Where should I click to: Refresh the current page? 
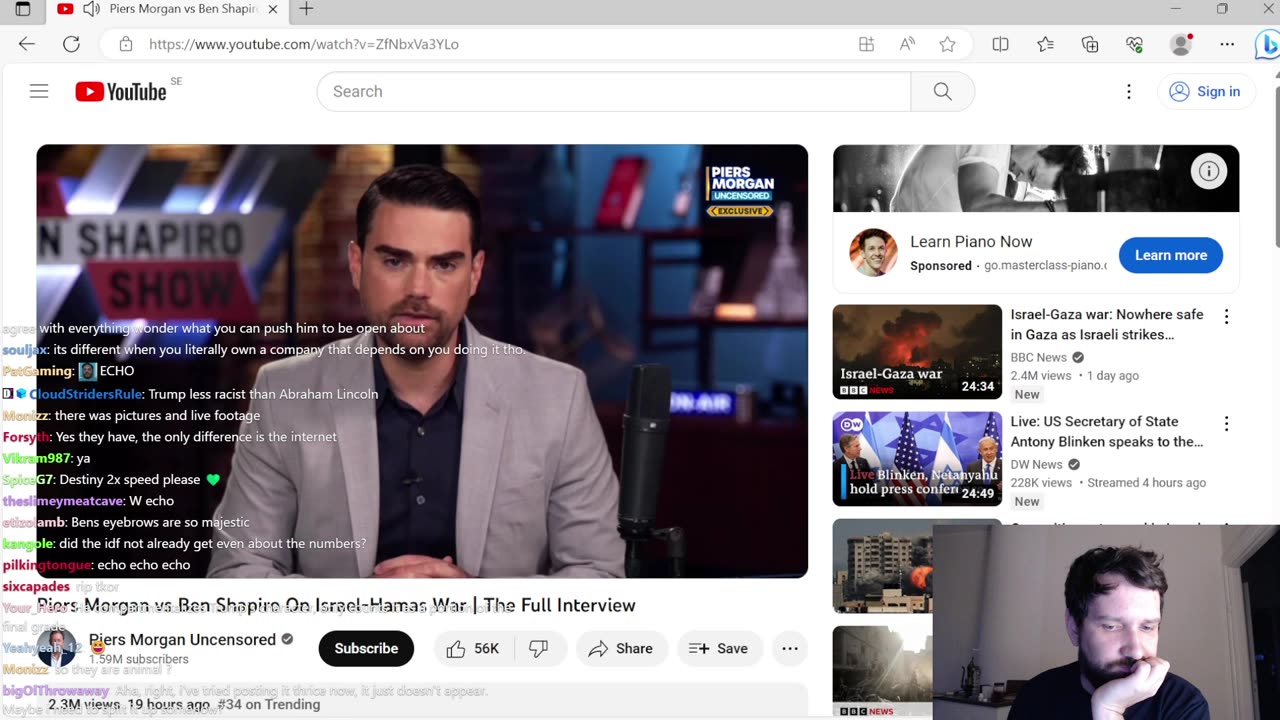[71, 44]
